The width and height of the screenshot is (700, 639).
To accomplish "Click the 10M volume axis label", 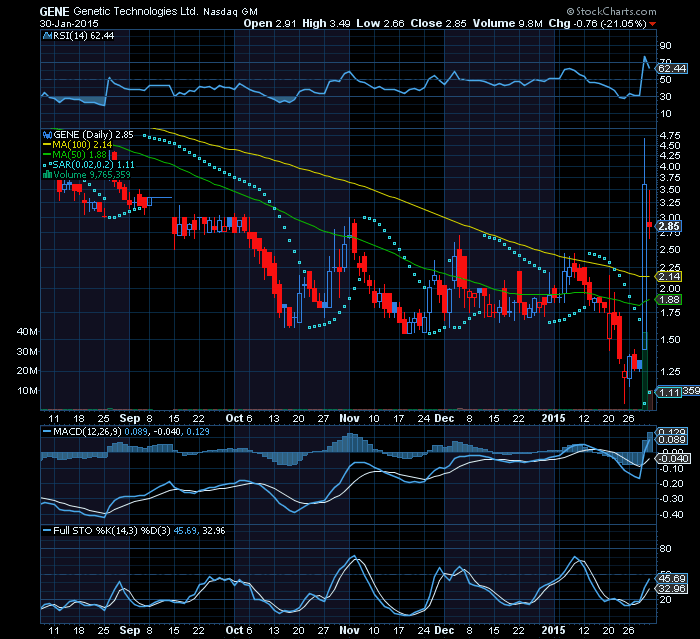I will [27, 391].
